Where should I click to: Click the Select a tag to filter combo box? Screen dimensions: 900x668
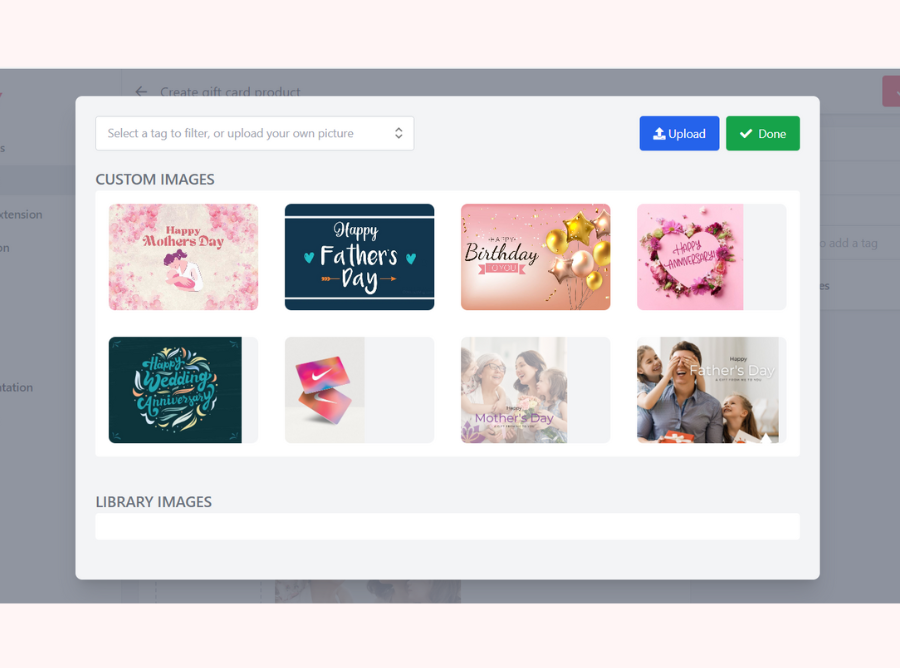pos(255,133)
